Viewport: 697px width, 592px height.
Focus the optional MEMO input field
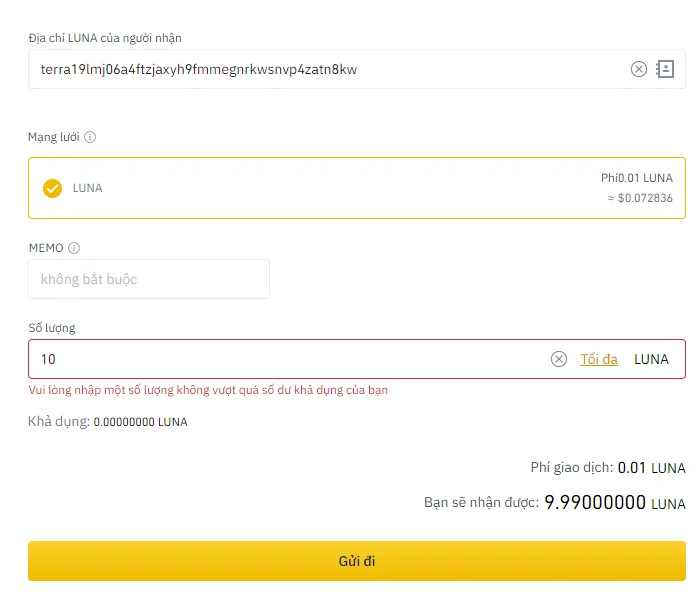(x=149, y=279)
